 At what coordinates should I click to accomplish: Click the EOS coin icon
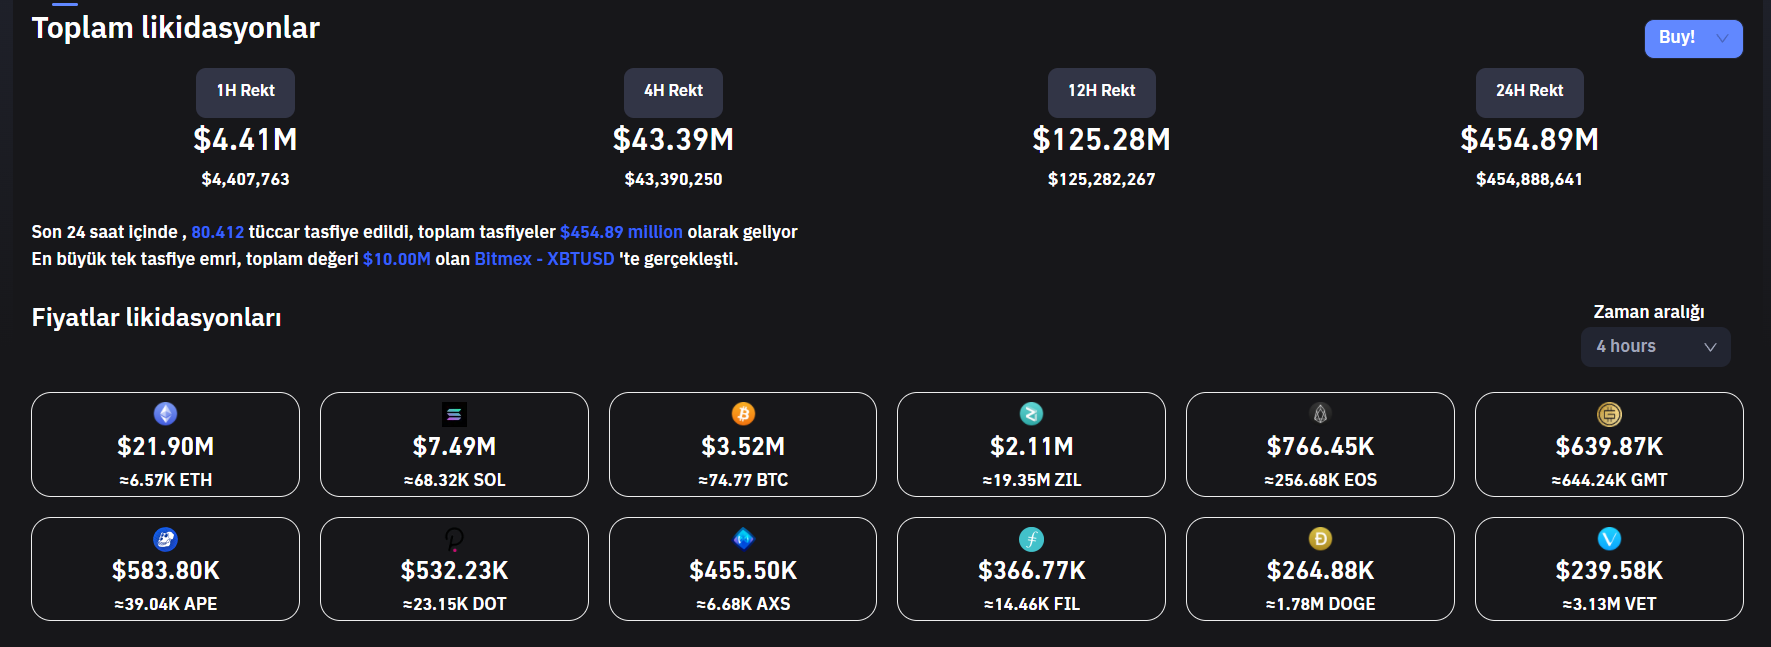1320,414
